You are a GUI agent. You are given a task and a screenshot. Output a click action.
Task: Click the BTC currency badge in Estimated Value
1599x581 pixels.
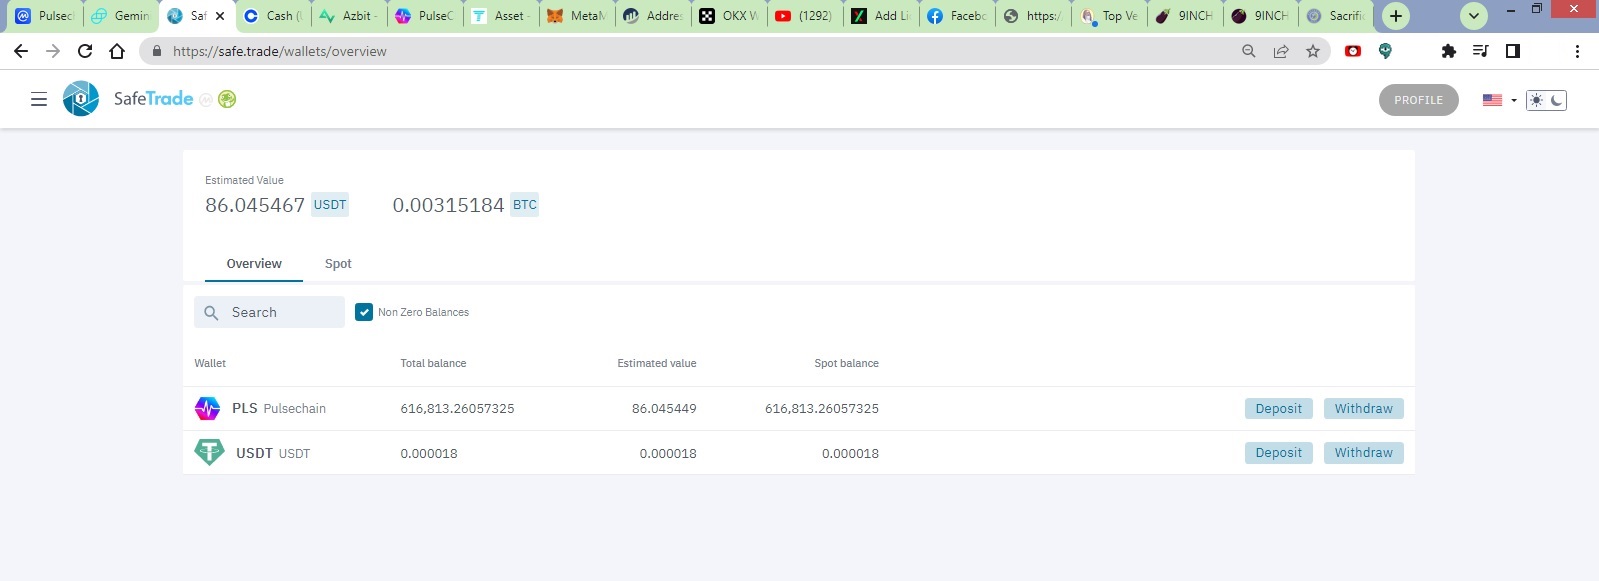click(525, 205)
